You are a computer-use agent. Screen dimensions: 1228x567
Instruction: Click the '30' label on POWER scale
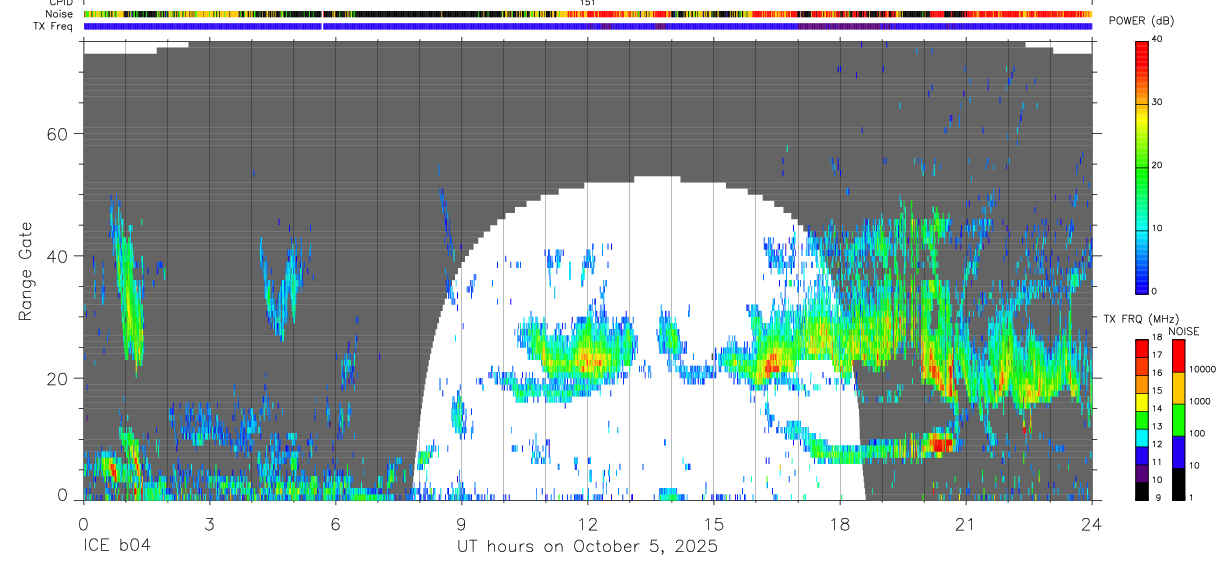tap(1159, 103)
